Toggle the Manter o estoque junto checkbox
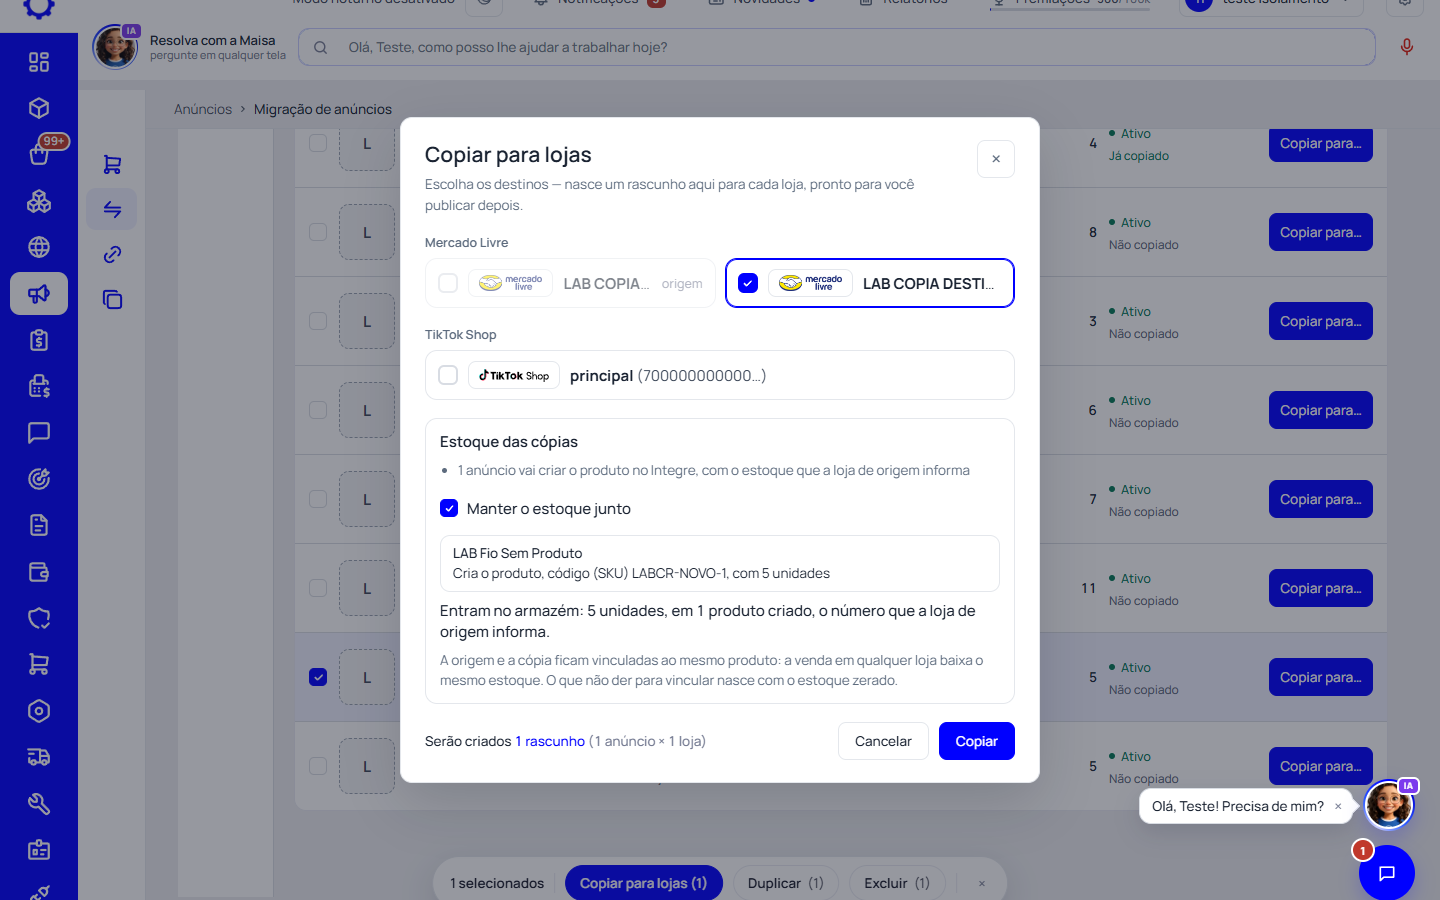Viewport: 1440px width, 900px height. (x=449, y=508)
